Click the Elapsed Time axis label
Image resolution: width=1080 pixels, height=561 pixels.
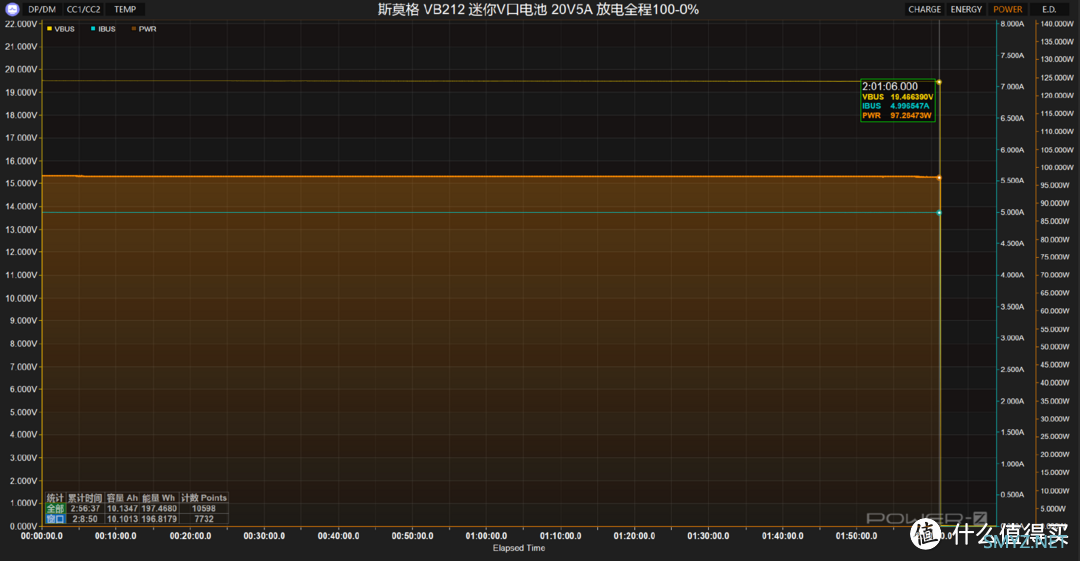[x=519, y=549]
